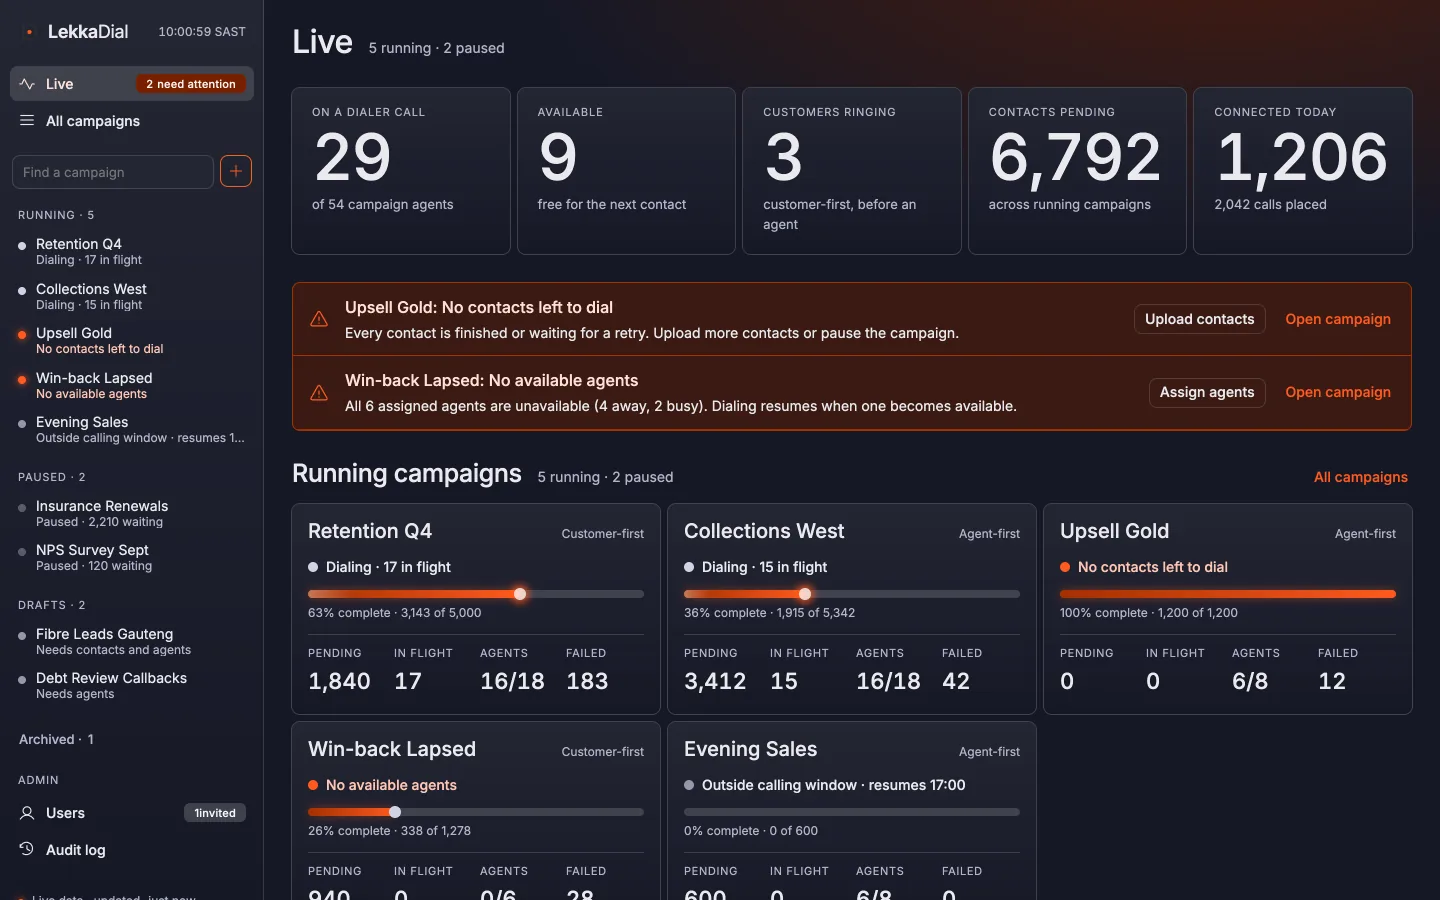Click Connected today 1,206 value
This screenshot has height=900, width=1440.
click(1302, 158)
